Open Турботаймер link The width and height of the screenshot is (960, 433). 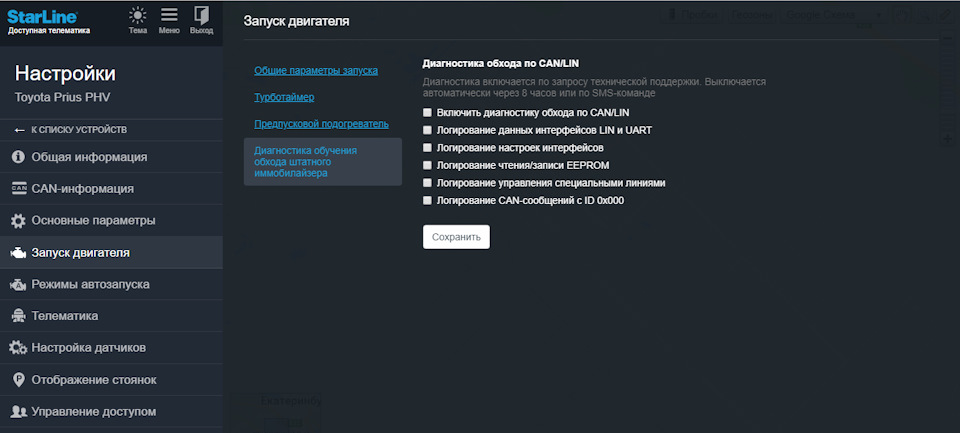tap(284, 97)
